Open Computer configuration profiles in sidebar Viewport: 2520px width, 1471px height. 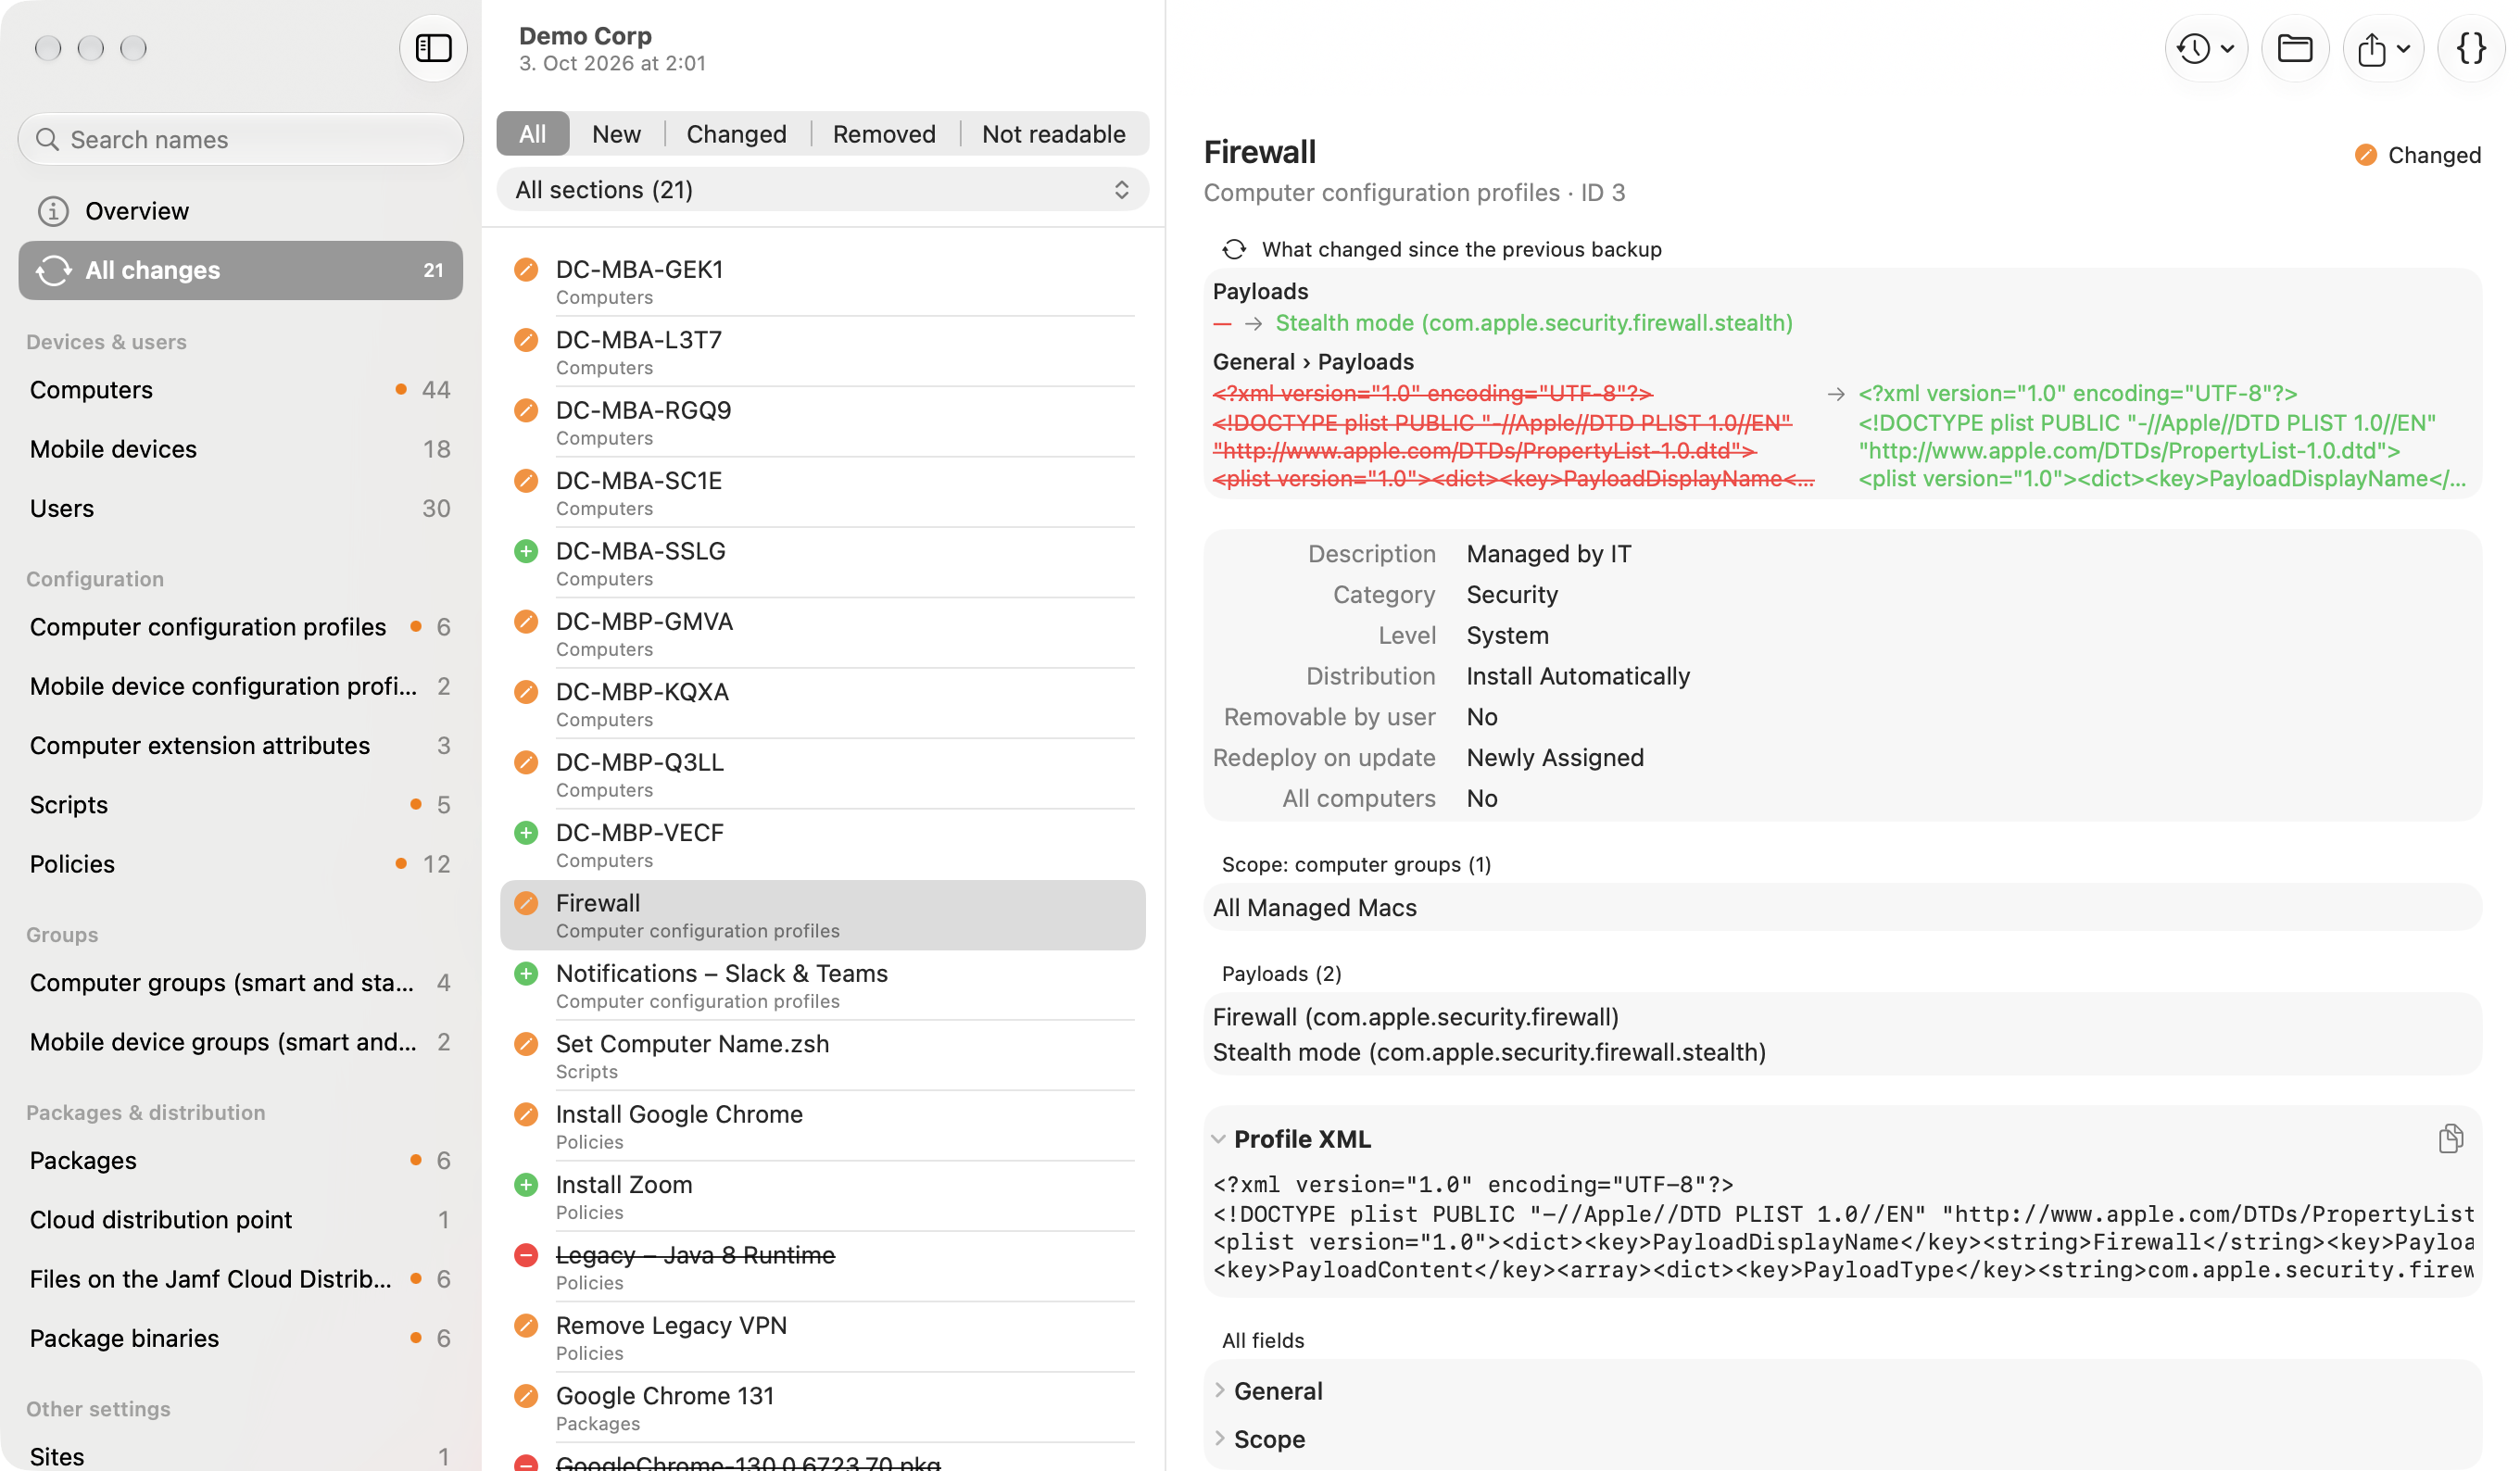point(241,627)
